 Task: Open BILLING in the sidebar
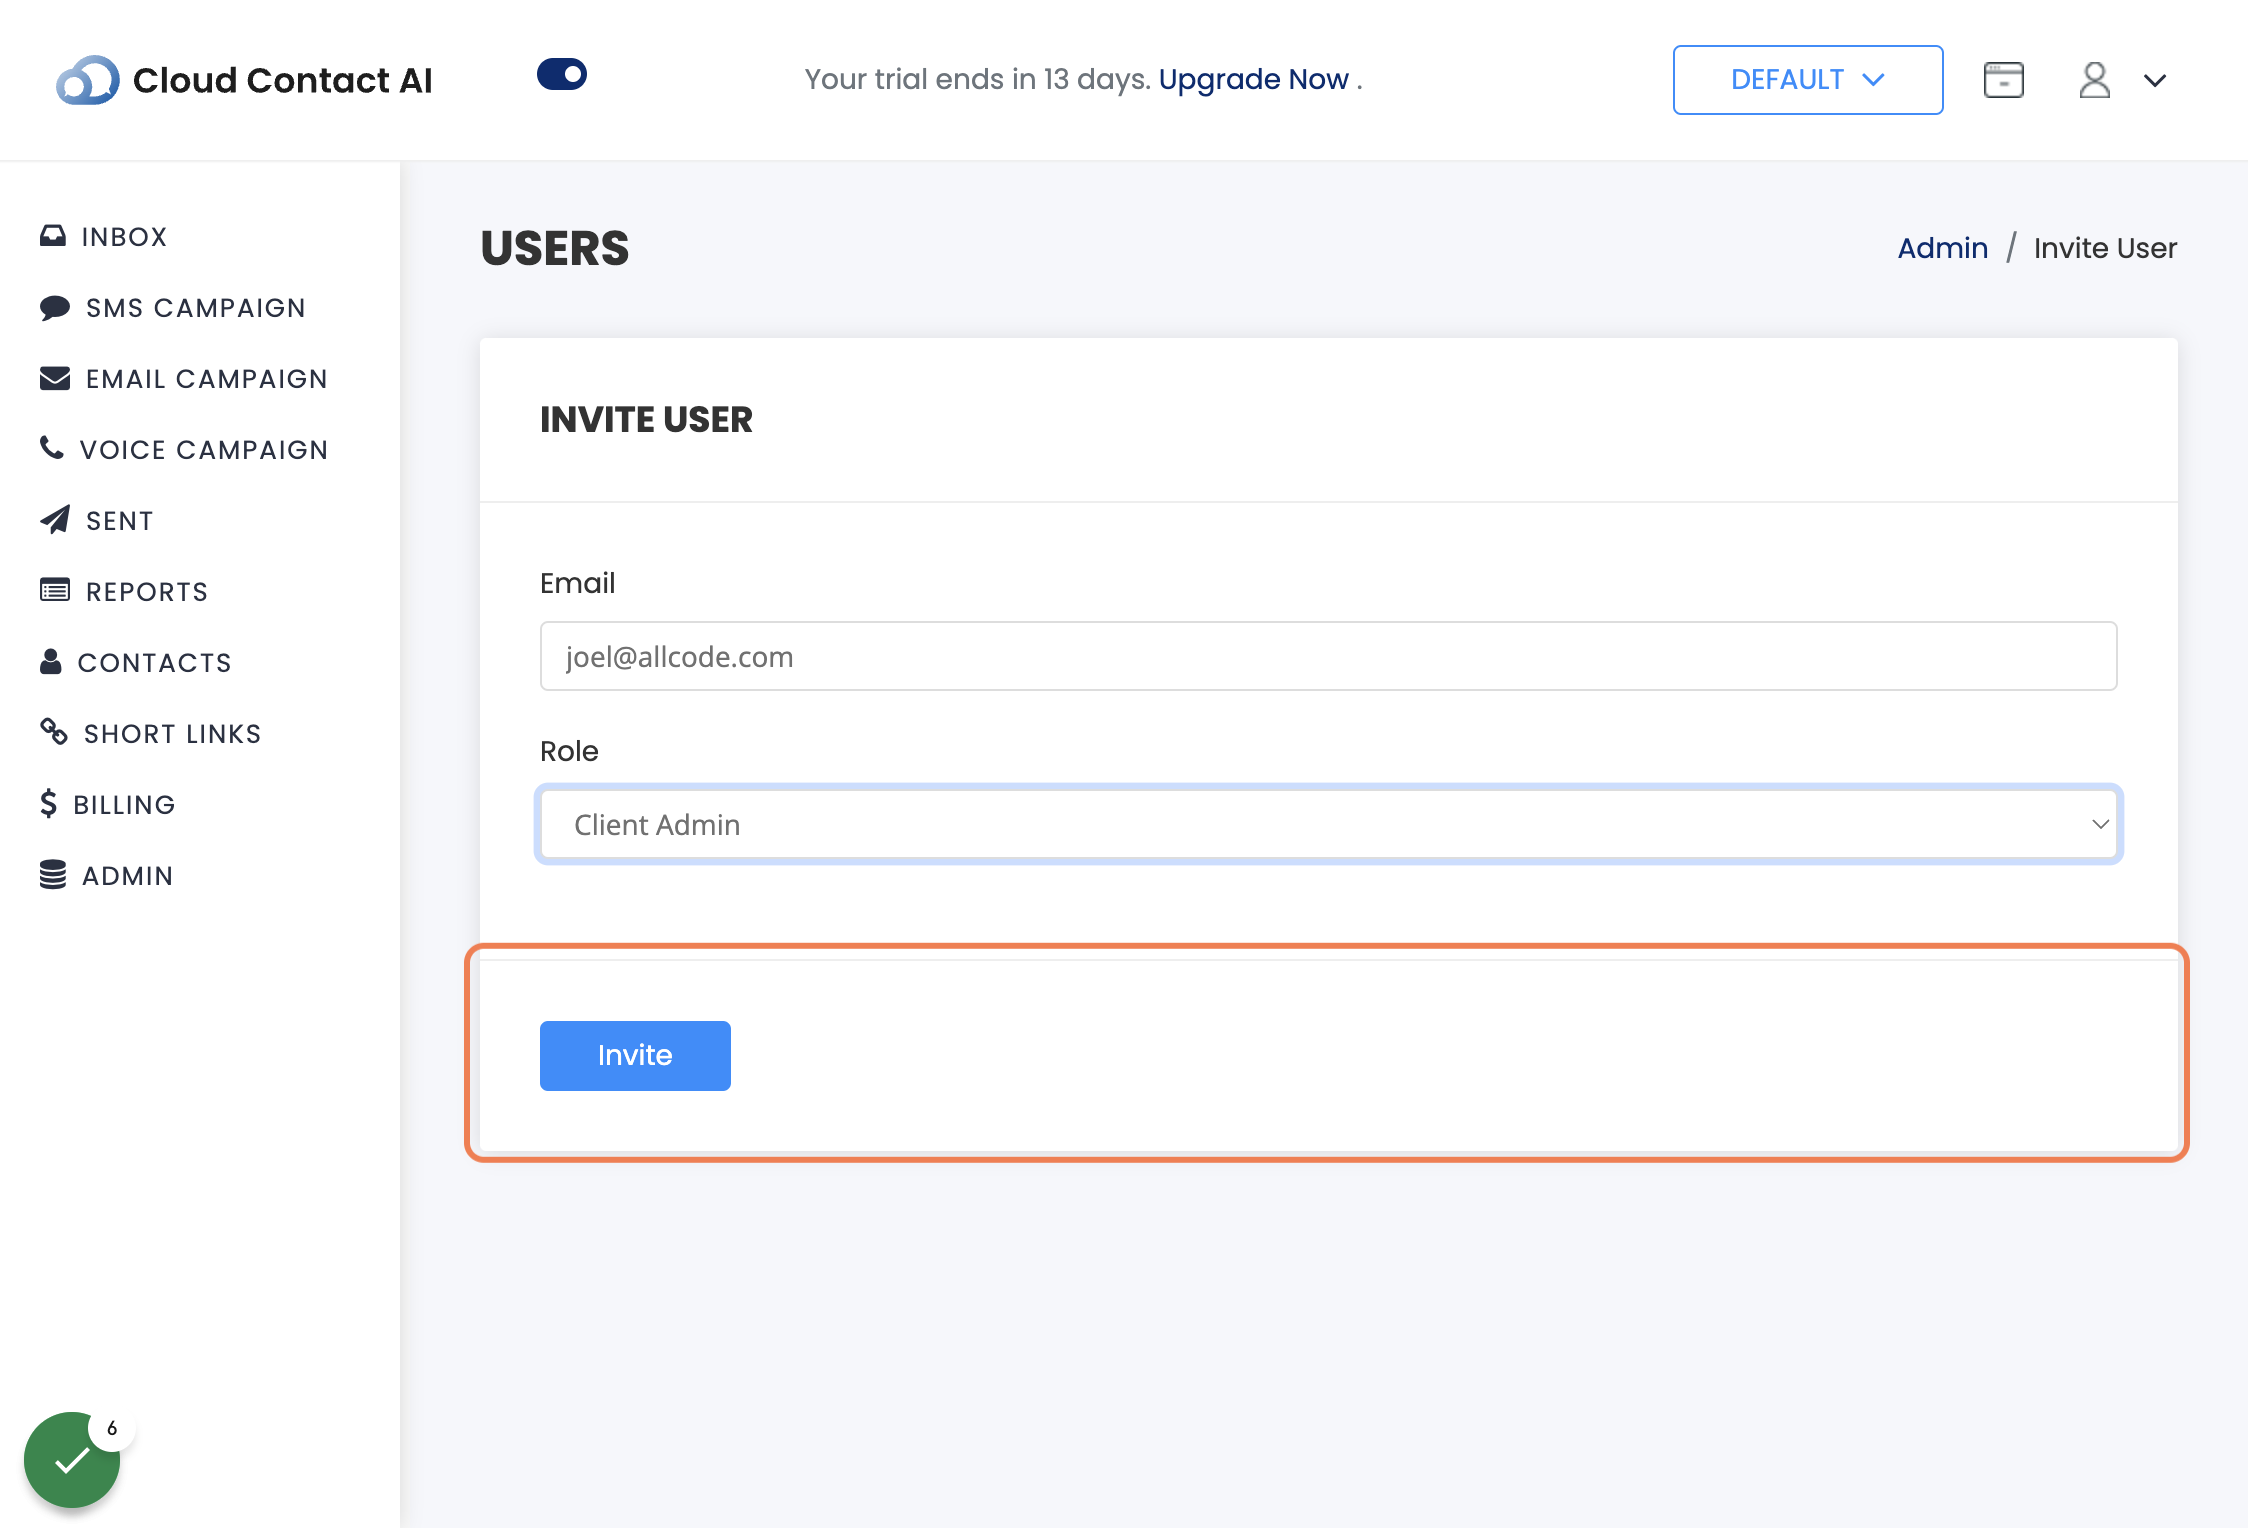click(124, 805)
